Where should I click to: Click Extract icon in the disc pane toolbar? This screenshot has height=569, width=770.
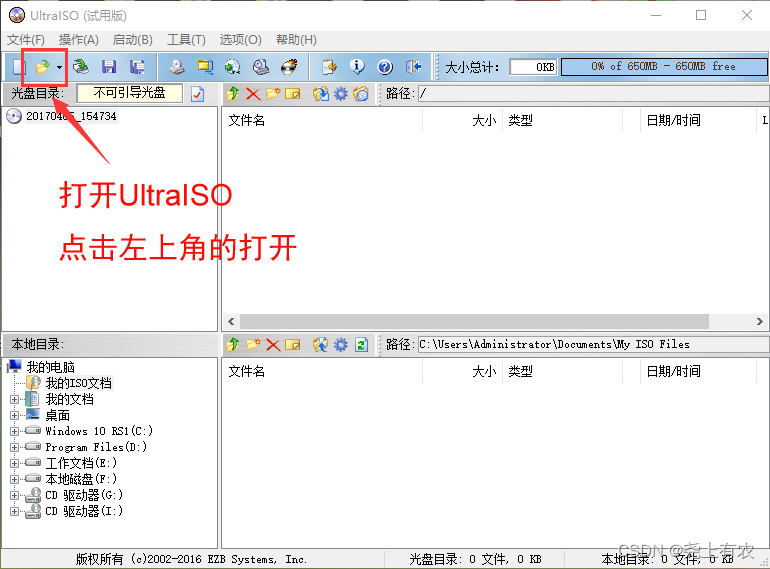[x=321, y=93]
